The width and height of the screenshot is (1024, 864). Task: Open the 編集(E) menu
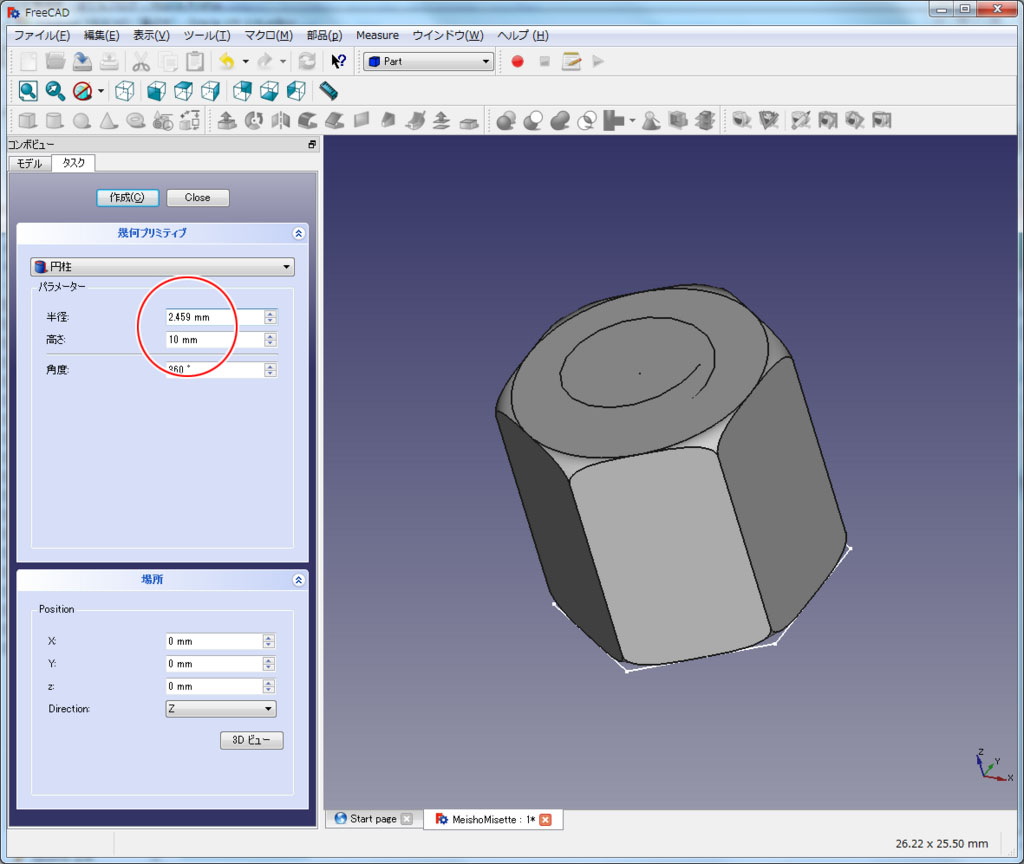pos(101,35)
